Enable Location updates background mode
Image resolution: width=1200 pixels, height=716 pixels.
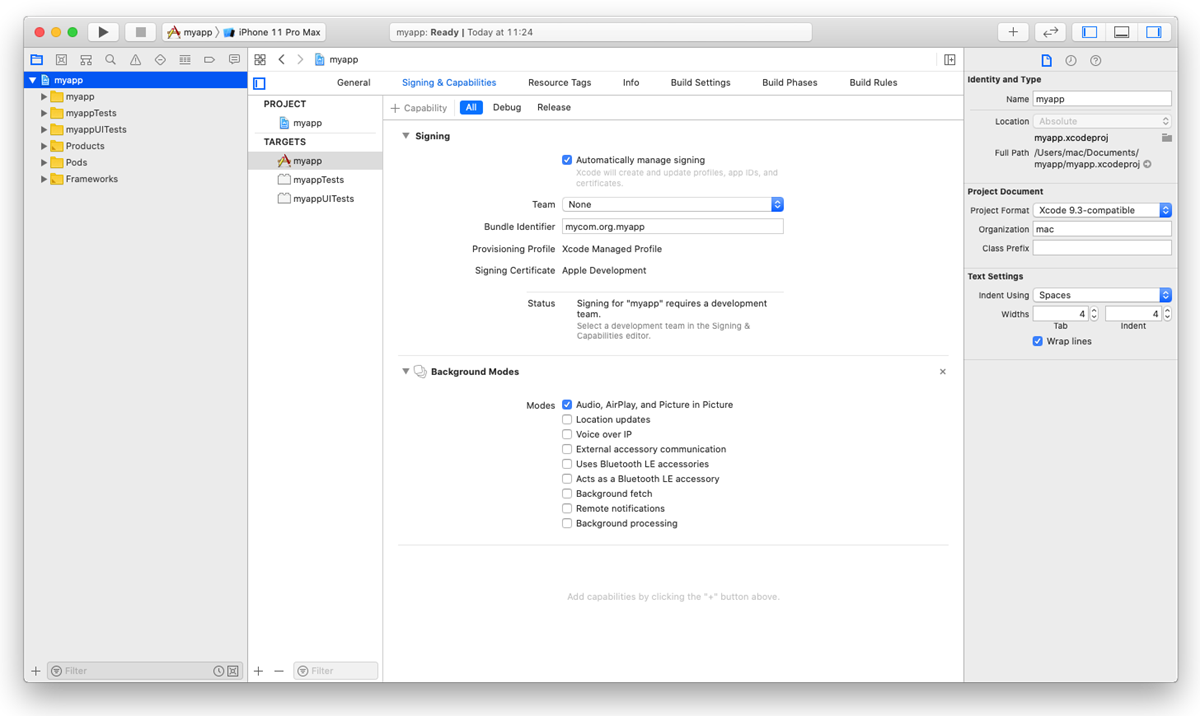(x=567, y=420)
